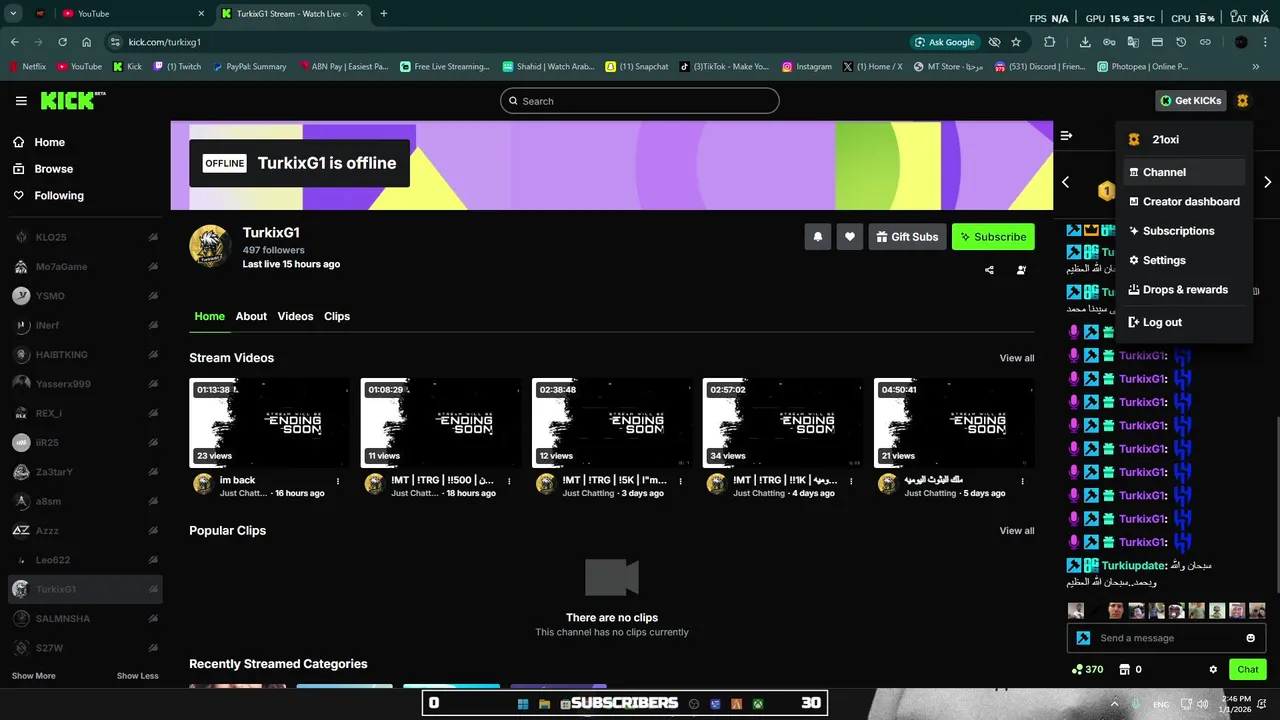Select Channel from profile menu
This screenshot has width=1280, height=720.
(1184, 172)
